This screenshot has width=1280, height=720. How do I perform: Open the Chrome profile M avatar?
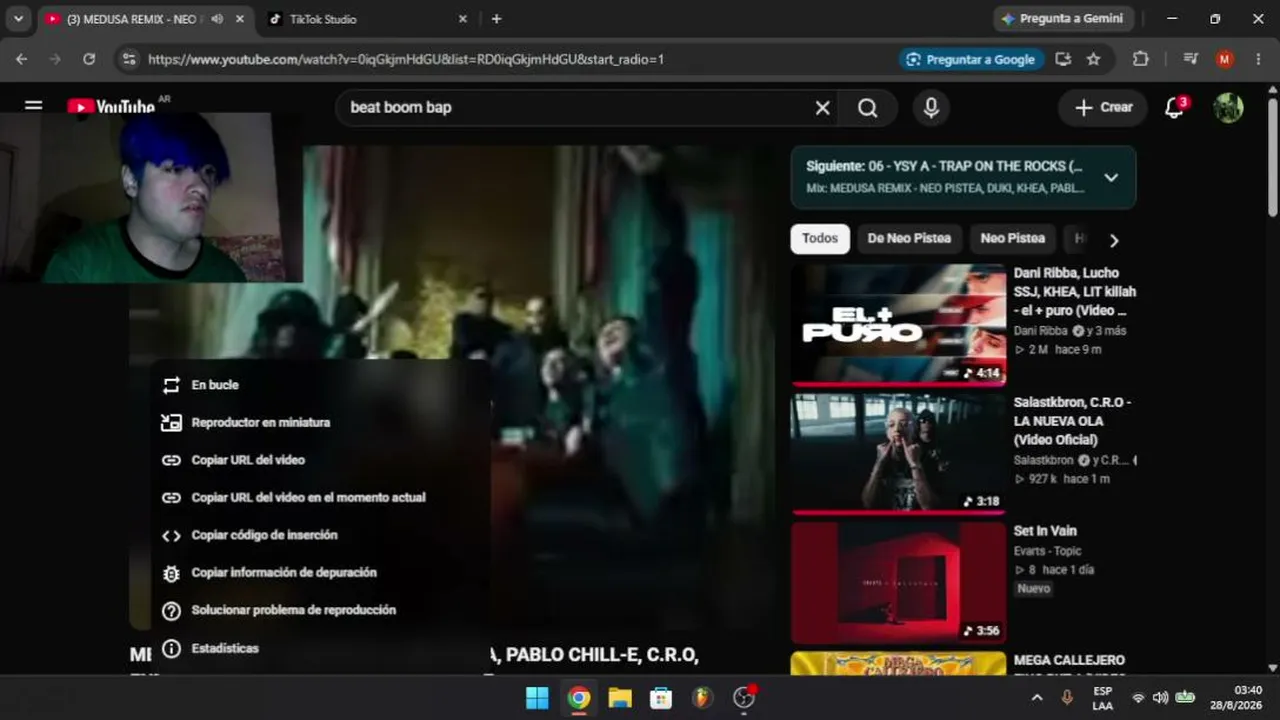pos(1225,59)
